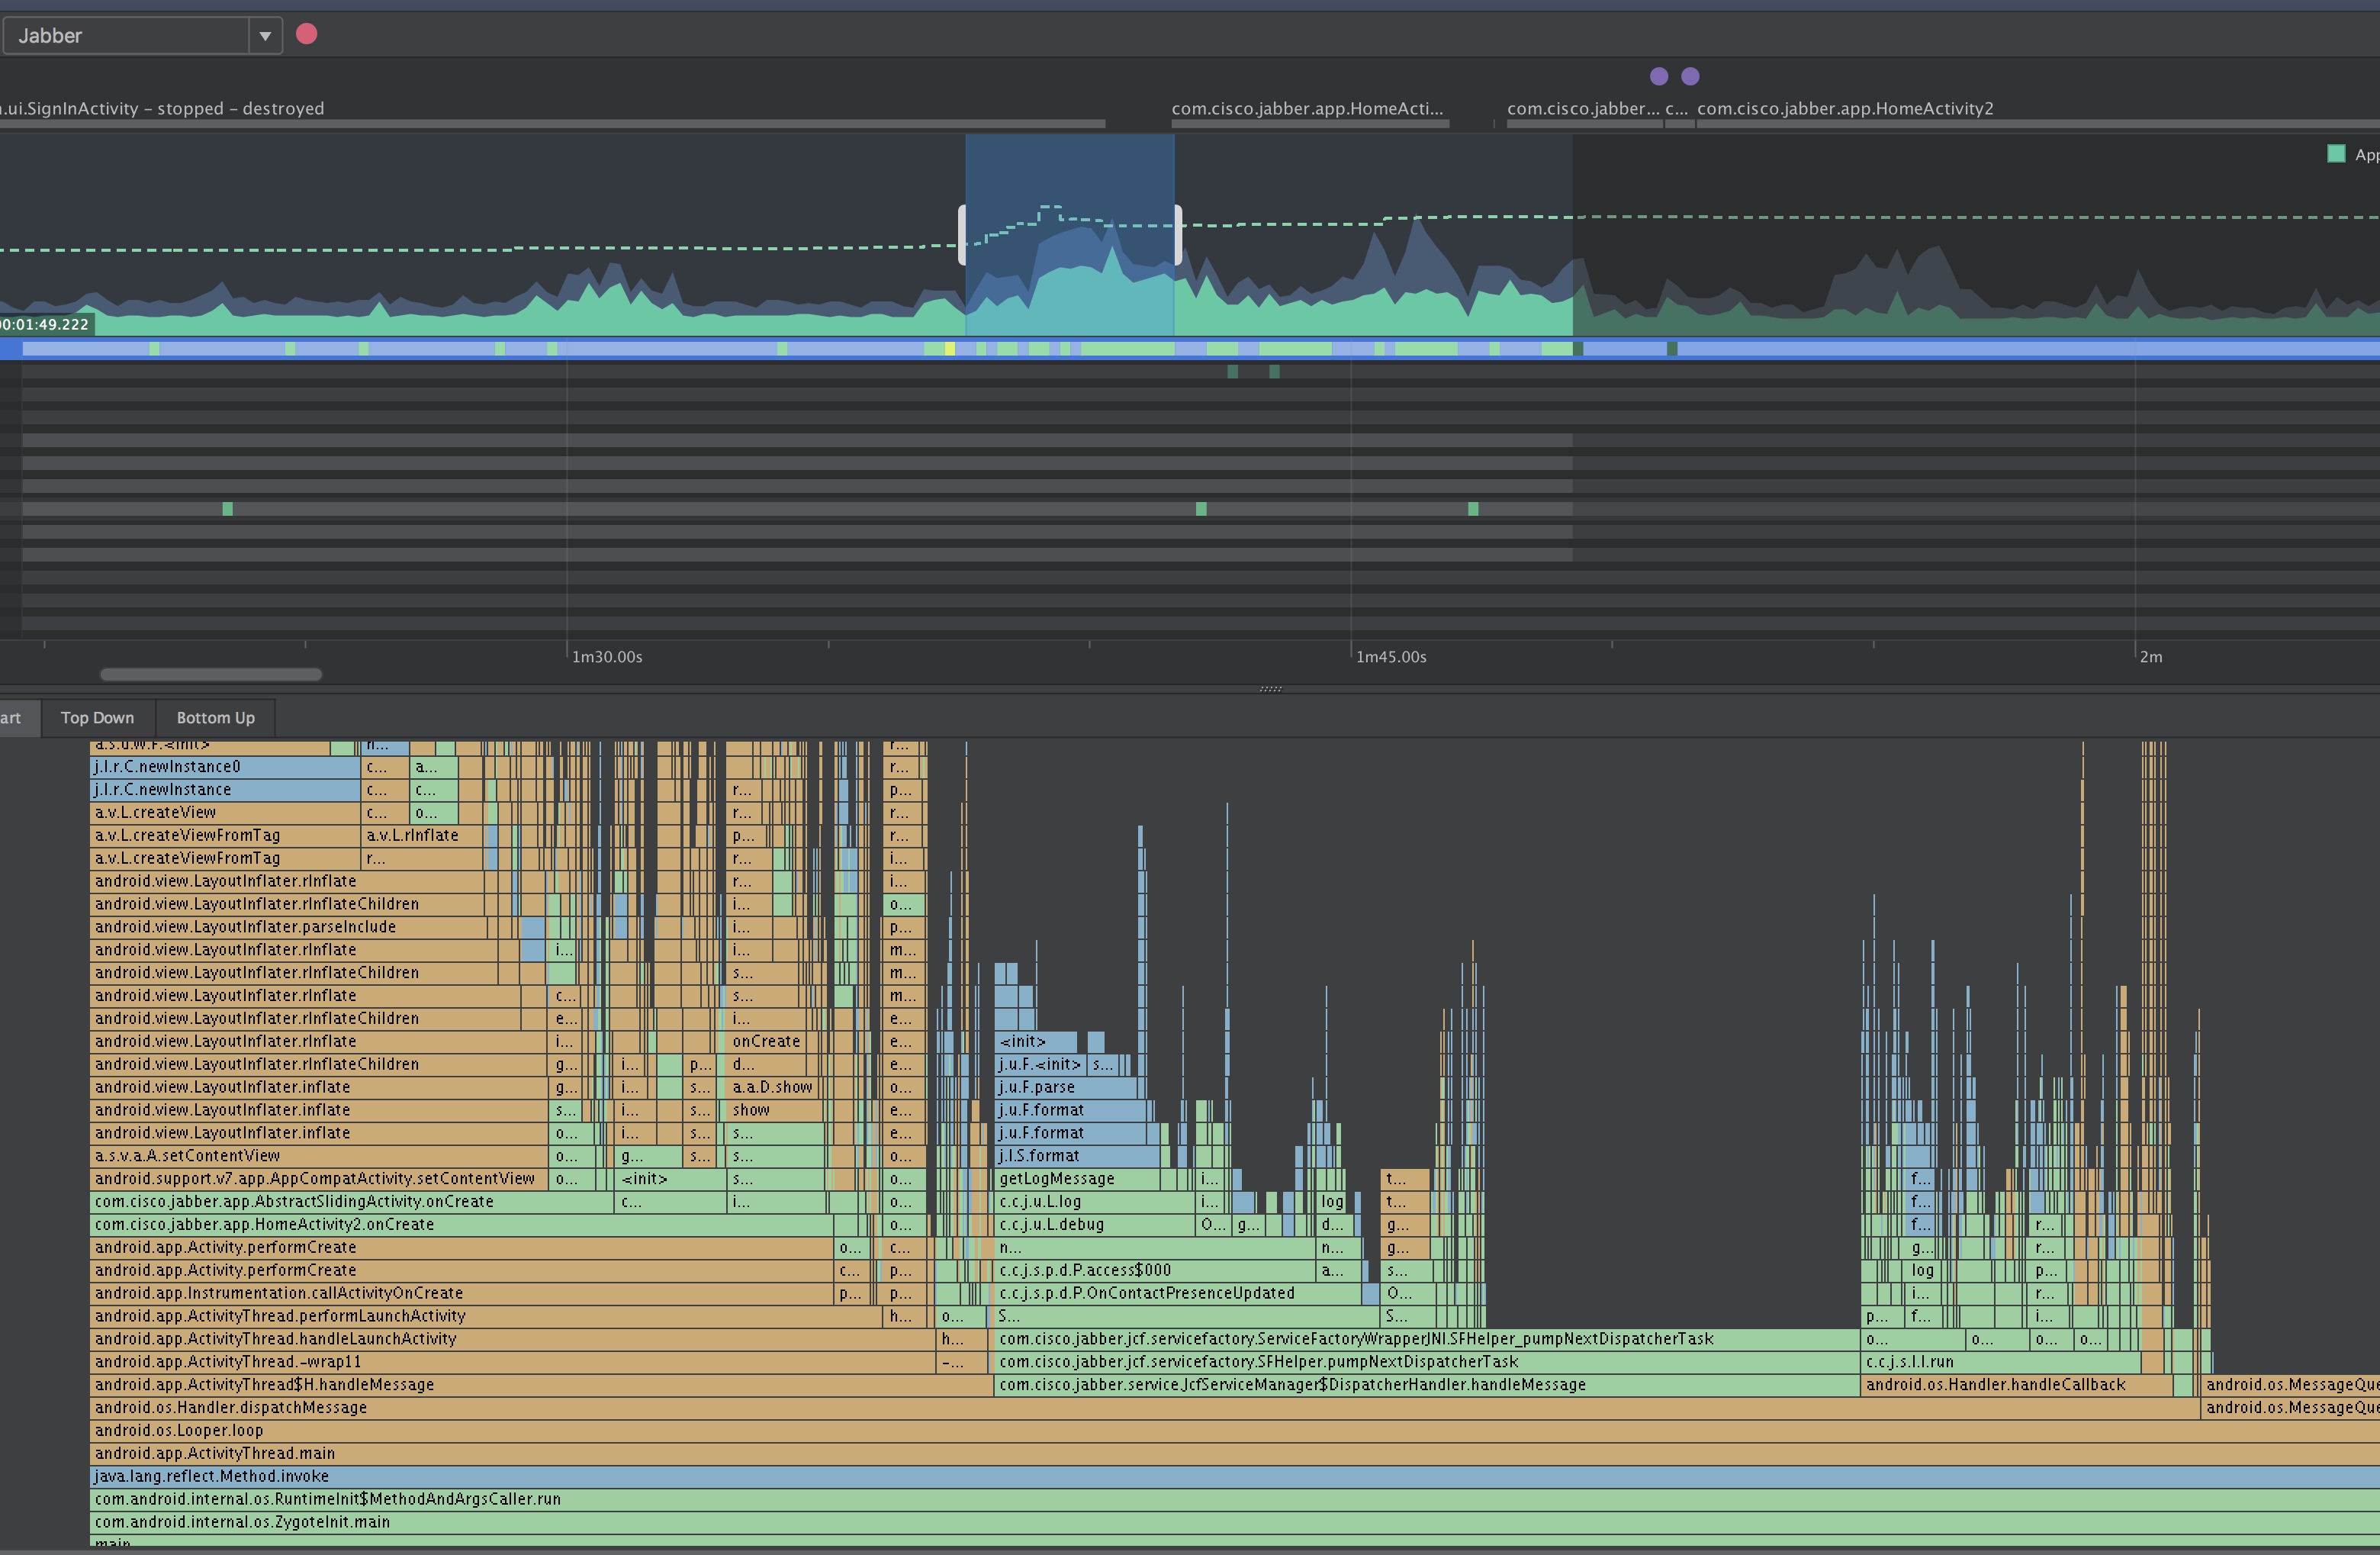This screenshot has width=2380, height=1555.
Task: Select ActivityThread.handleLaunchActivity flame bar
Action: coord(513,1339)
